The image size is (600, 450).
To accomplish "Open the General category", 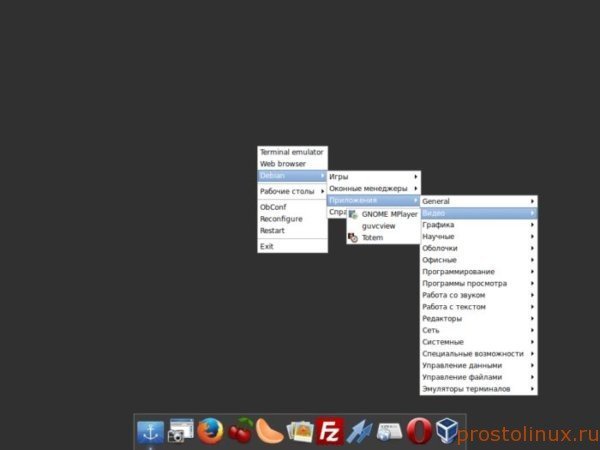I will pos(478,201).
